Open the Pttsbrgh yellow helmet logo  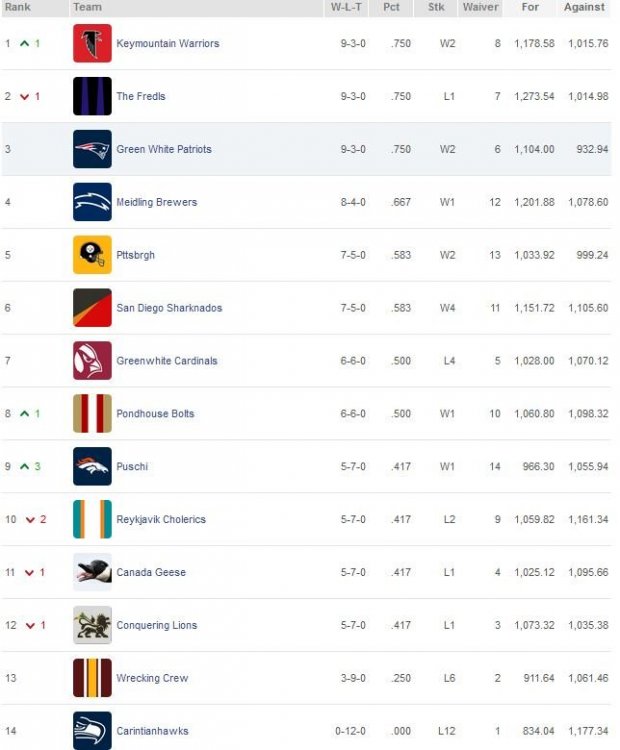pyautogui.click(x=92, y=255)
